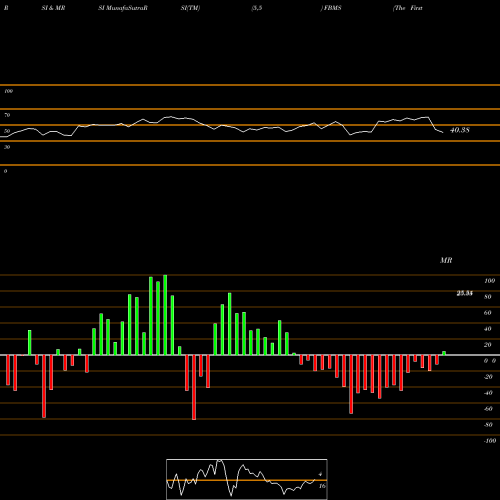Screen dimensions: 500x500
Task: Click MR axis label 40
Action: tap(488, 329)
